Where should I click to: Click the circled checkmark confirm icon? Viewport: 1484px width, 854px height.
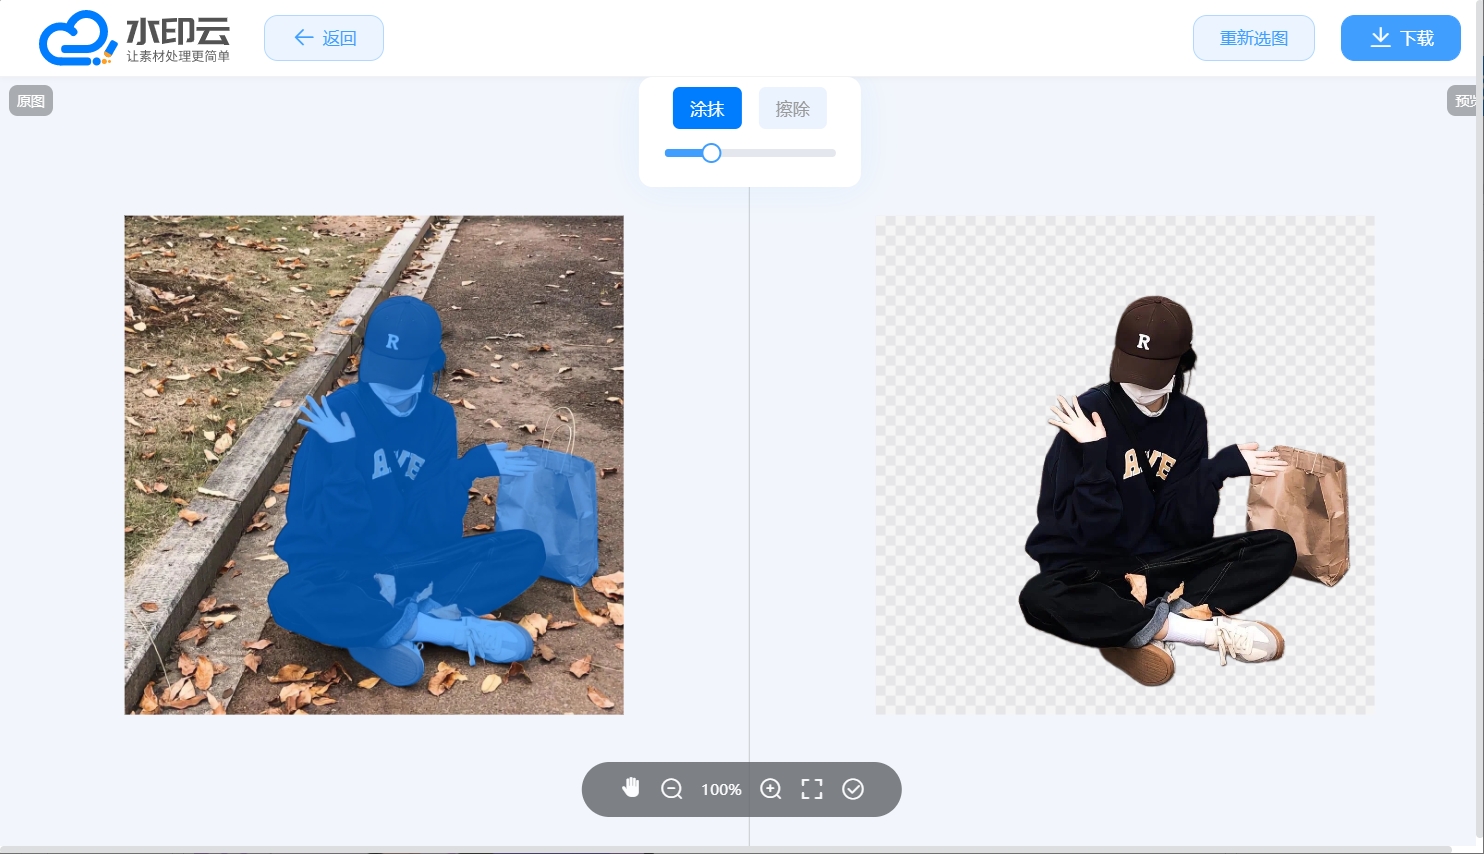pyautogui.click(x=853, y=789)
